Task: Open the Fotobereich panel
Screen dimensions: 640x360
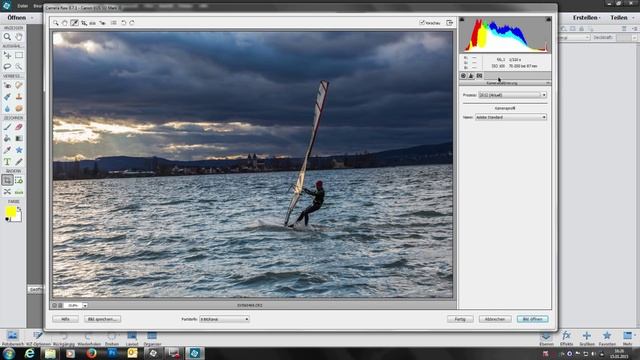Action: click(12, 338)
